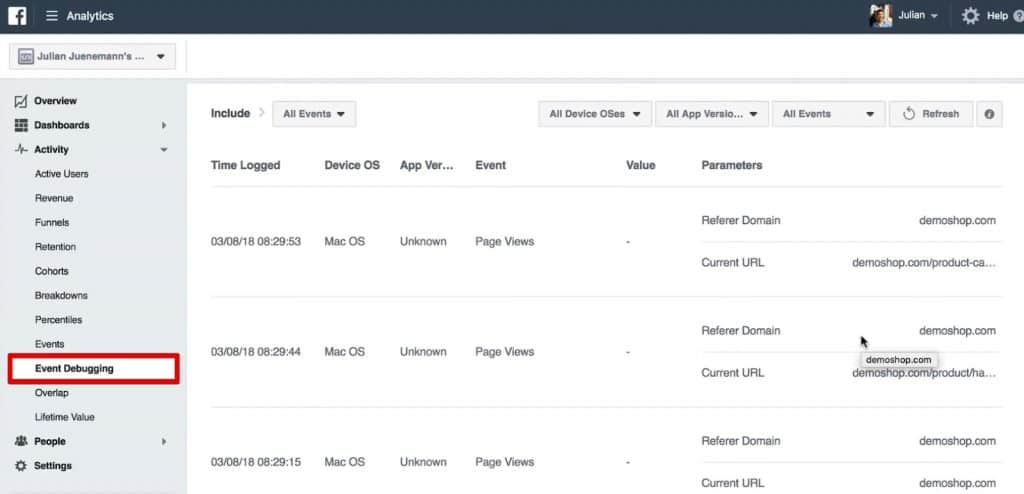Viewport: 1024px width, 494px height.
Task: Click the Refresh button
Action: coord(931,114)
